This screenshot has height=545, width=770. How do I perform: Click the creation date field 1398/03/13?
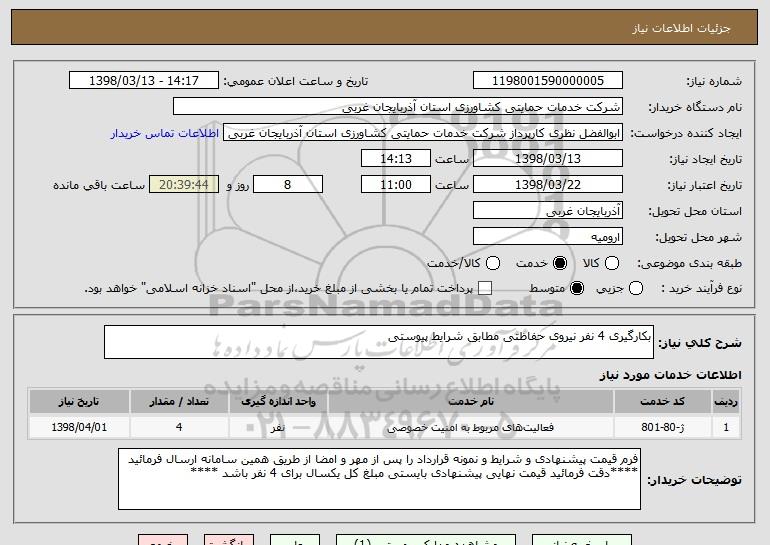click(548, 159)
